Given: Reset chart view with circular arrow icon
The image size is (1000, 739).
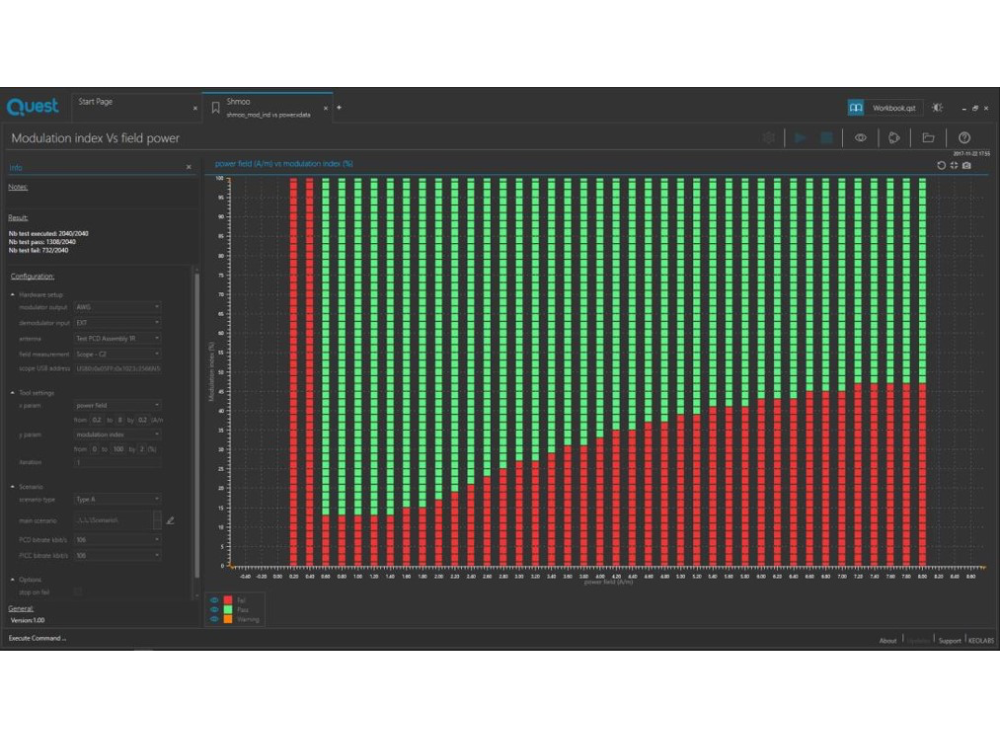Looking at the screenshot, I should click(x=941, y=165).
